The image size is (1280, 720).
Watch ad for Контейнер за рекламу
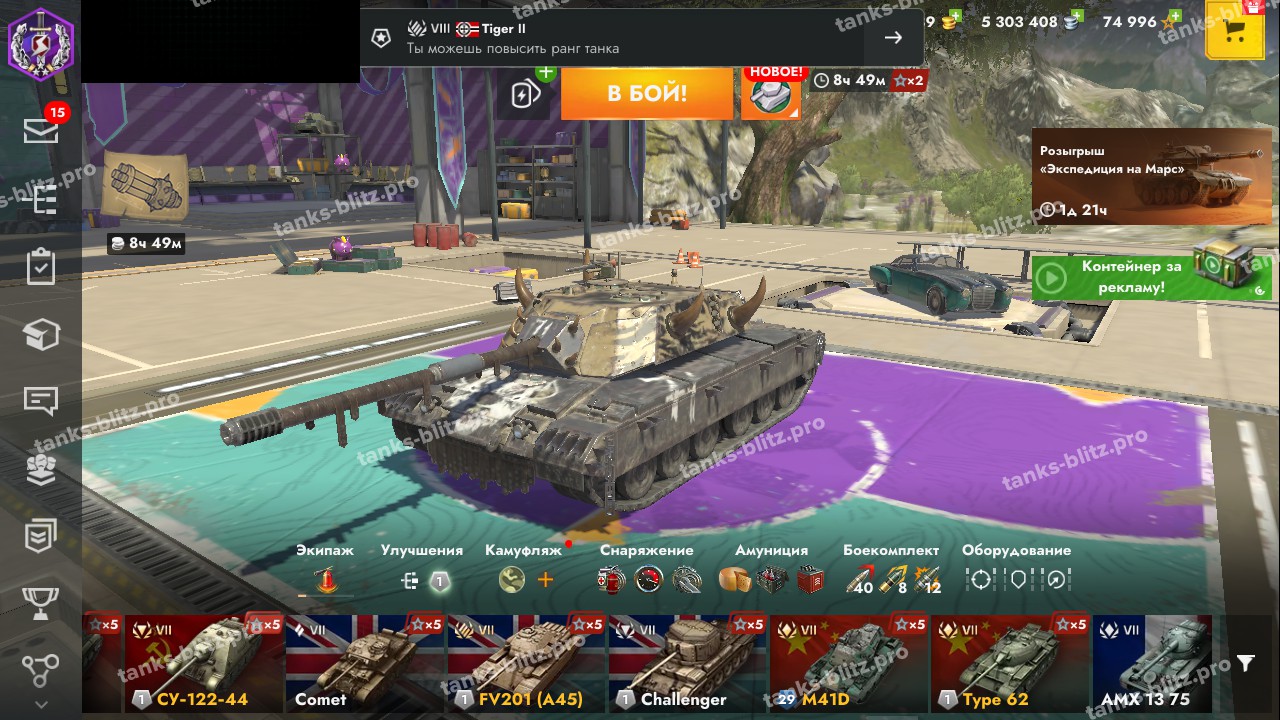[1151, 277]
